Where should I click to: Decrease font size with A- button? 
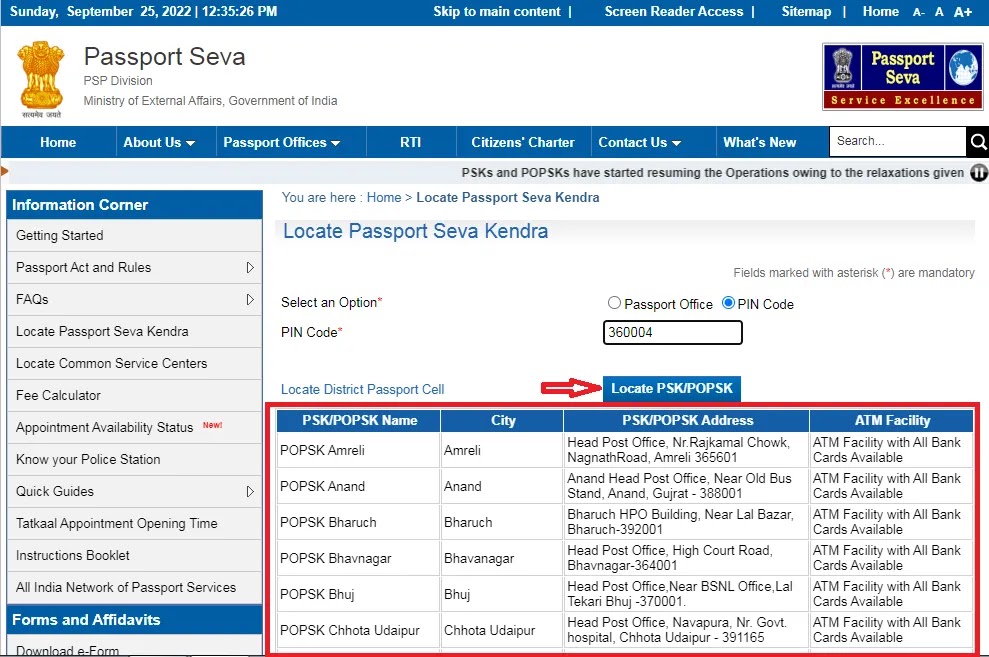pyautogui.click(x=918, y=12)
